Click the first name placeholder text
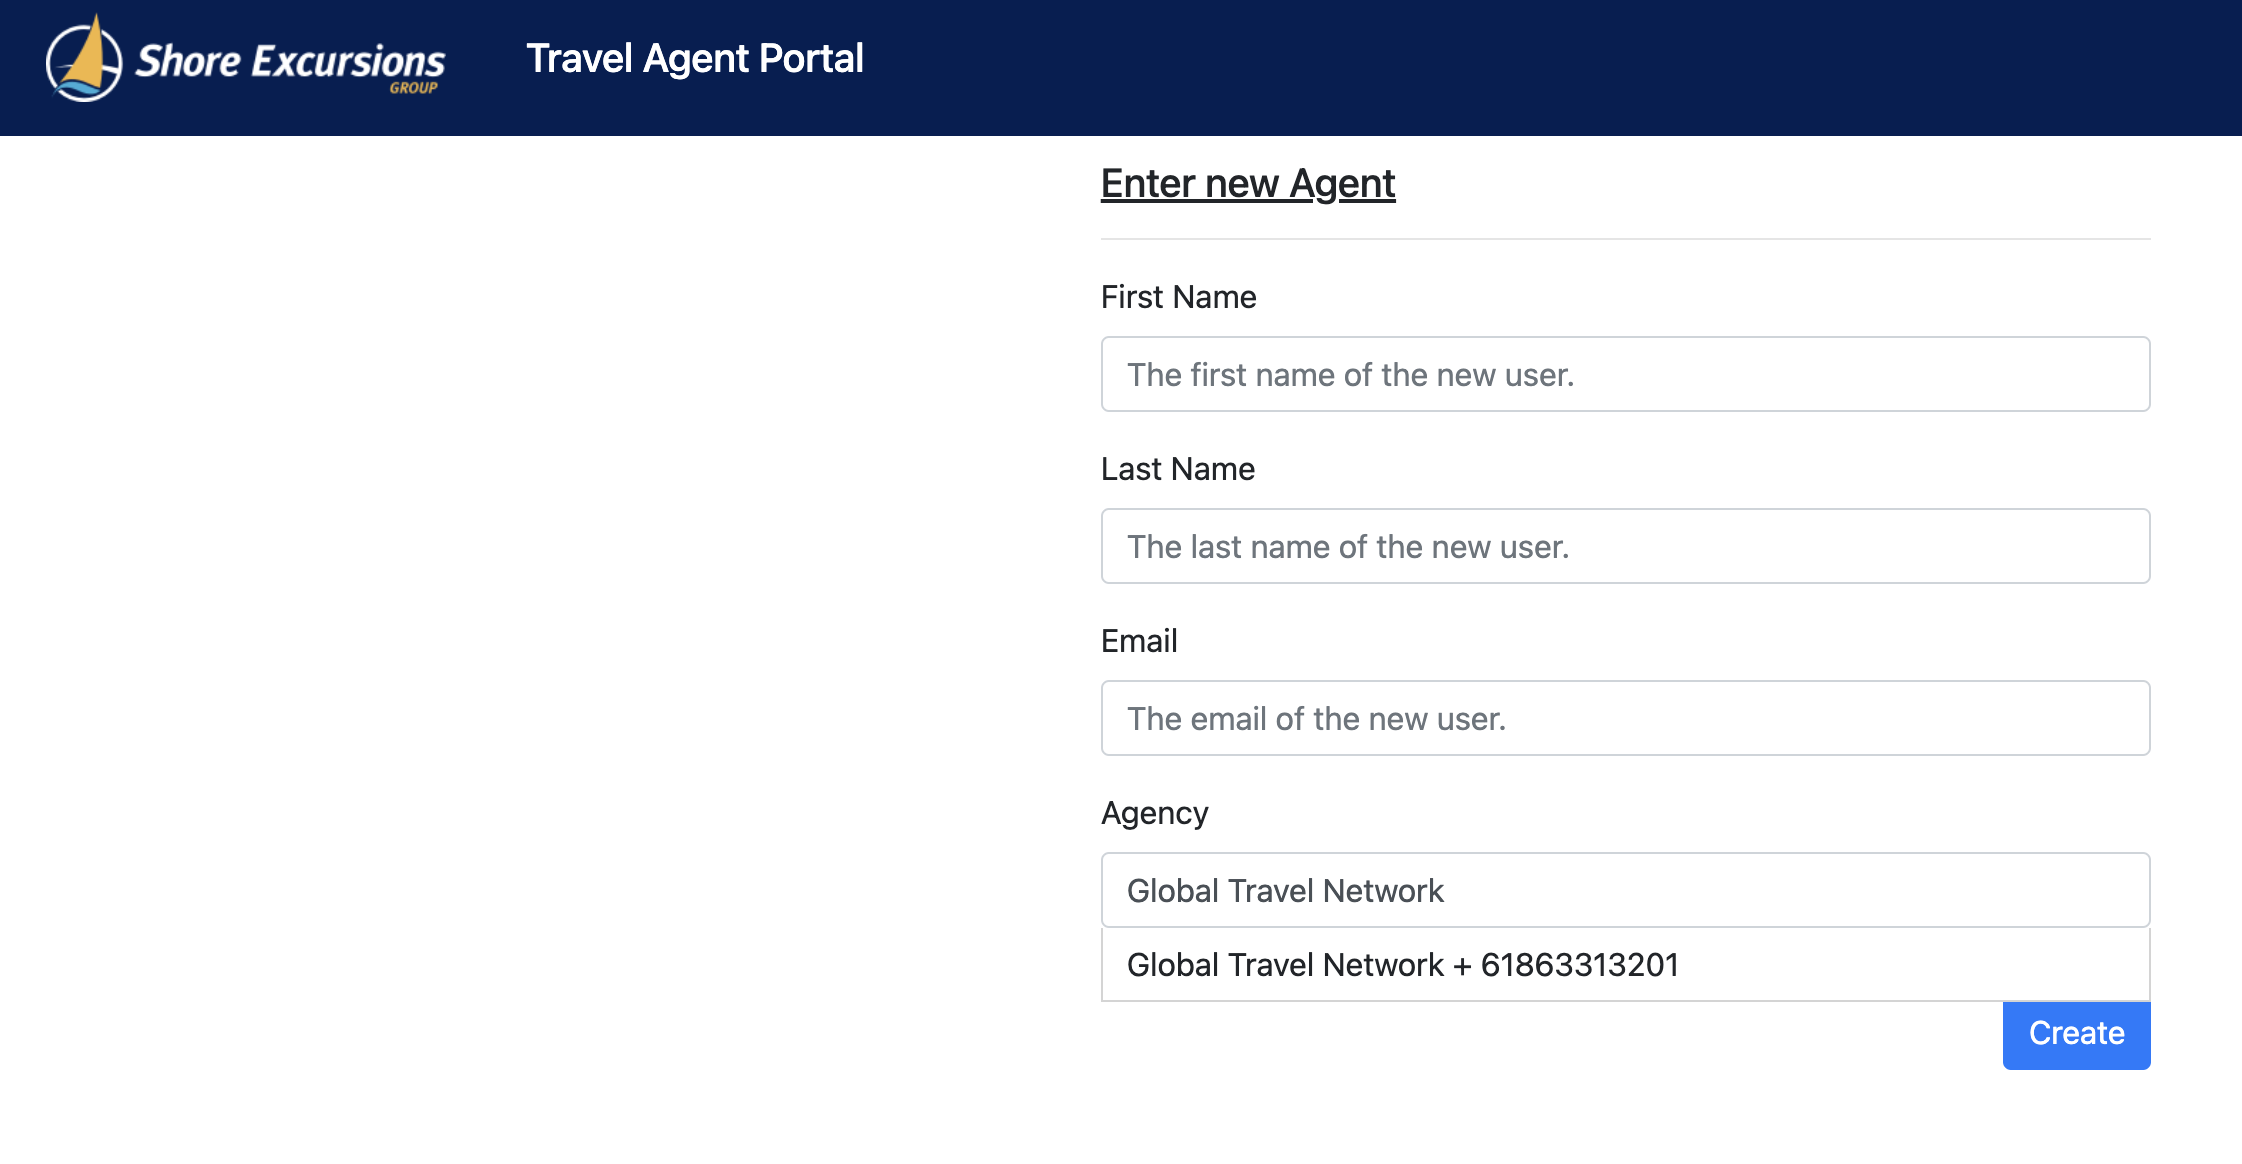Image resolution: width=2242 pixels, height=1164 pixels. [1350, 375]
